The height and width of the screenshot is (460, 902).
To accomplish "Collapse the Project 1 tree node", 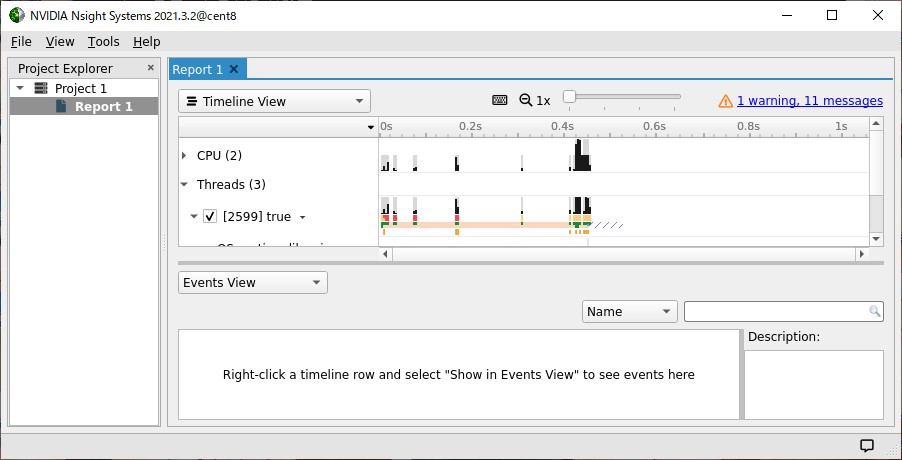I will click(x=21, y=89).
